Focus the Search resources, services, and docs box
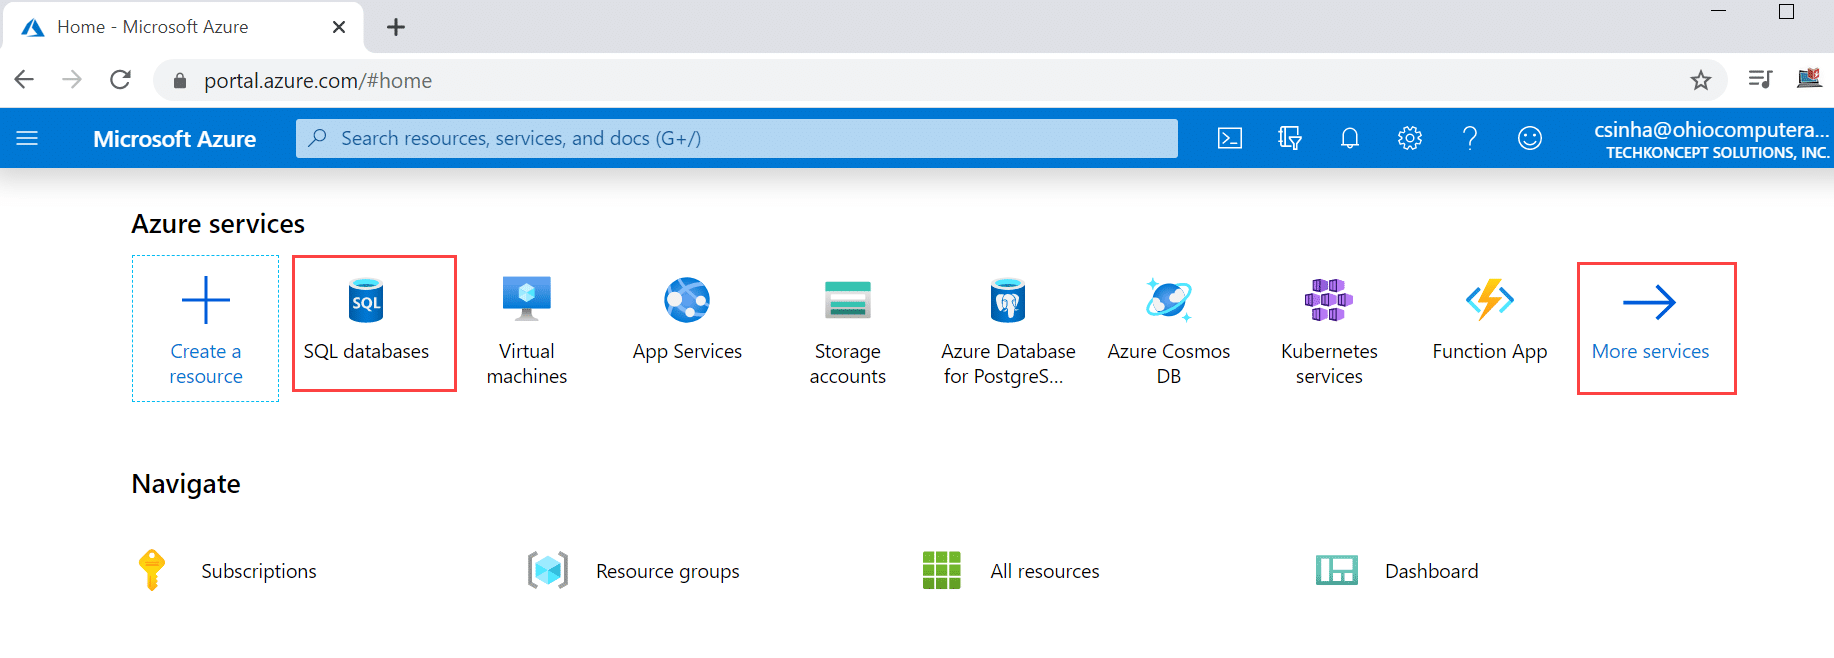This screenshot has height=658, width=1834. (737, 138)
